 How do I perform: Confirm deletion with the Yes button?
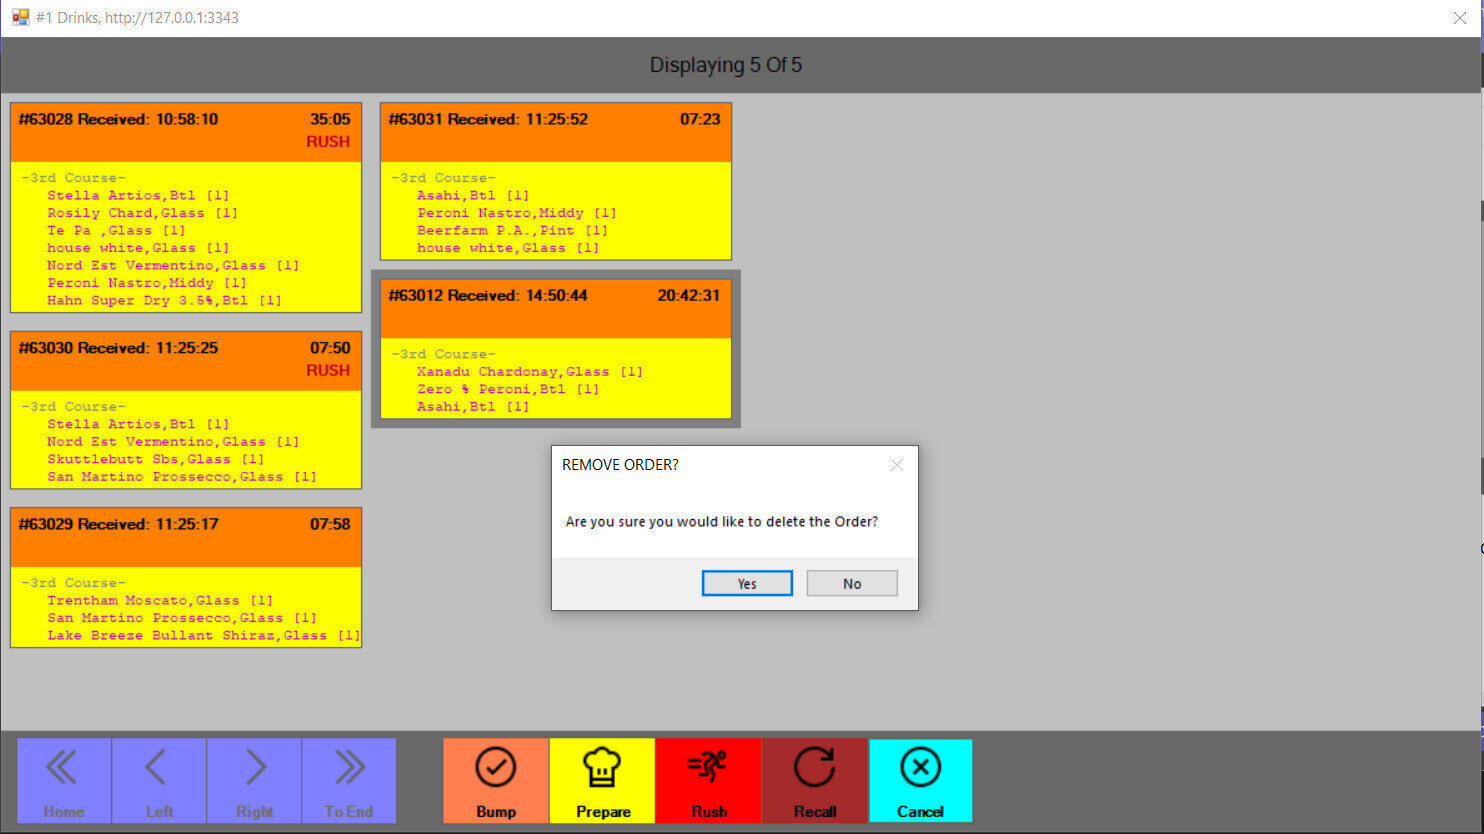[747, 583]
